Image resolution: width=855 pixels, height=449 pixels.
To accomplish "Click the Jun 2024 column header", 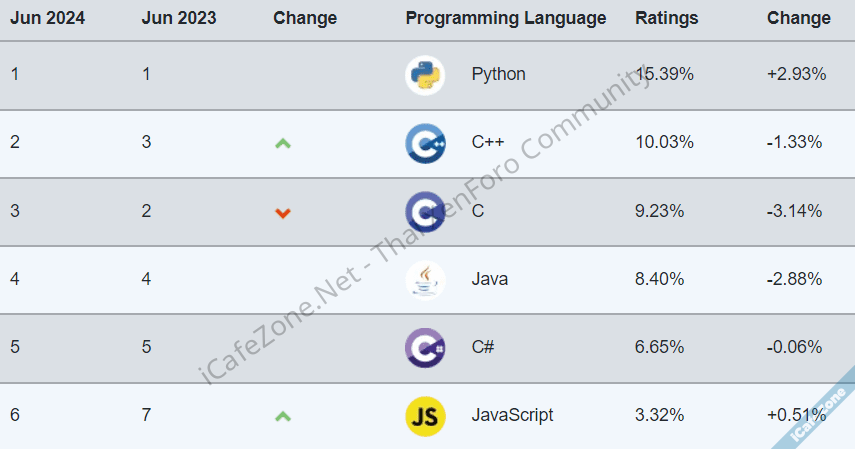I will (45, 18).
